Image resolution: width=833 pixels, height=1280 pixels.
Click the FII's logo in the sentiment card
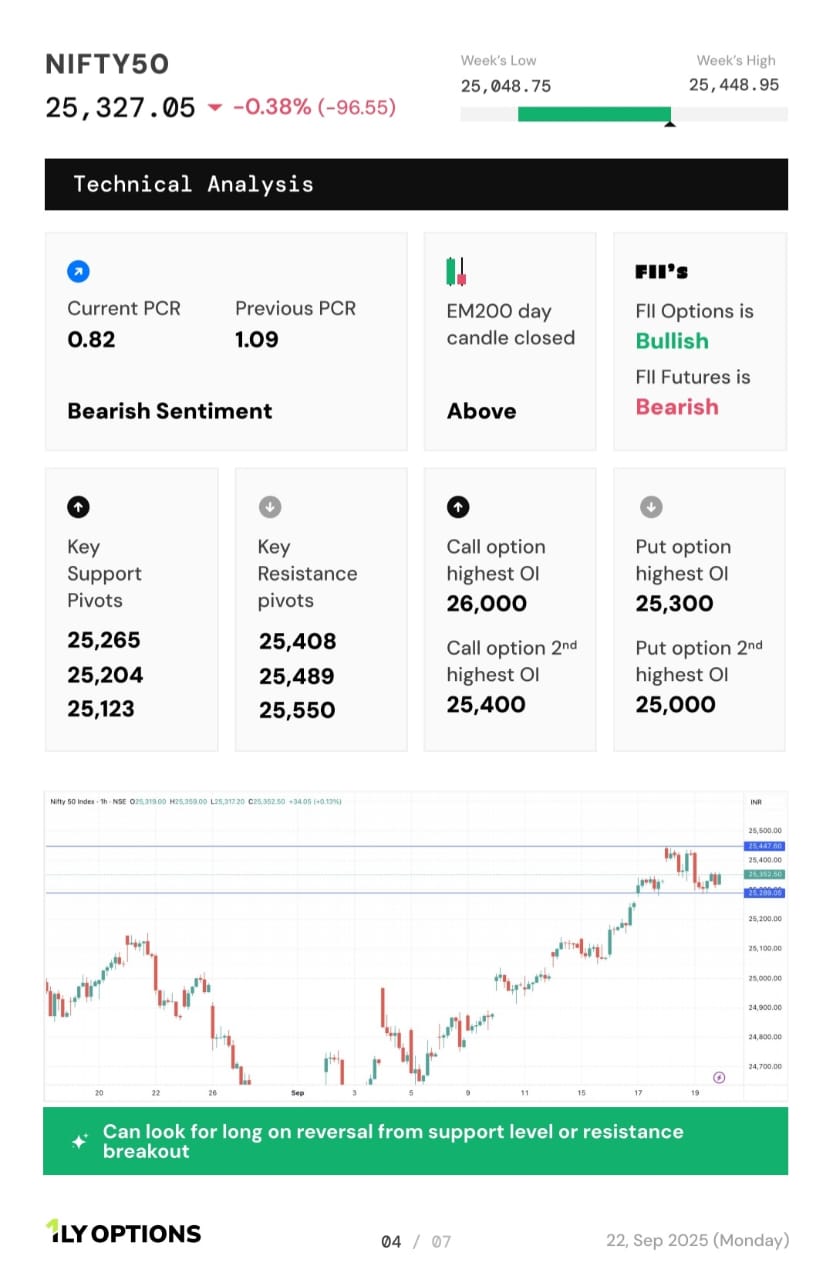click(662, 271)
